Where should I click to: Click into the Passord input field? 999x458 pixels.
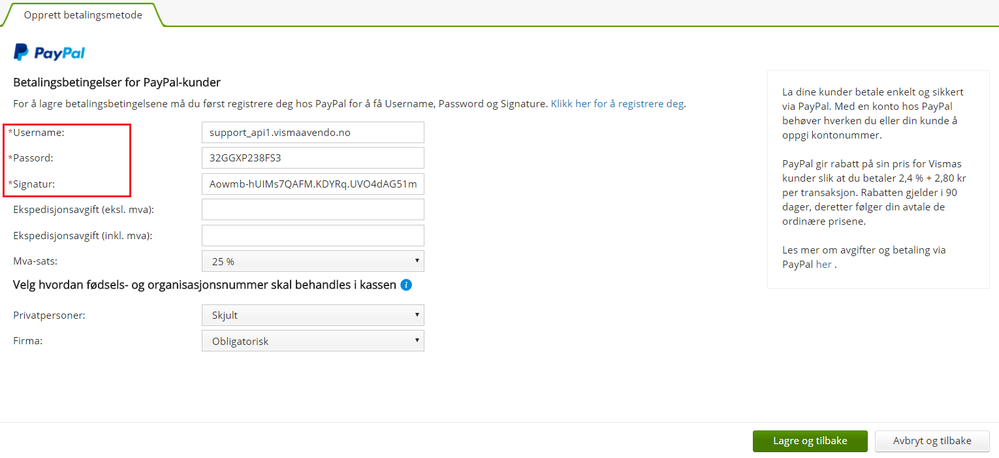[312, 158]
